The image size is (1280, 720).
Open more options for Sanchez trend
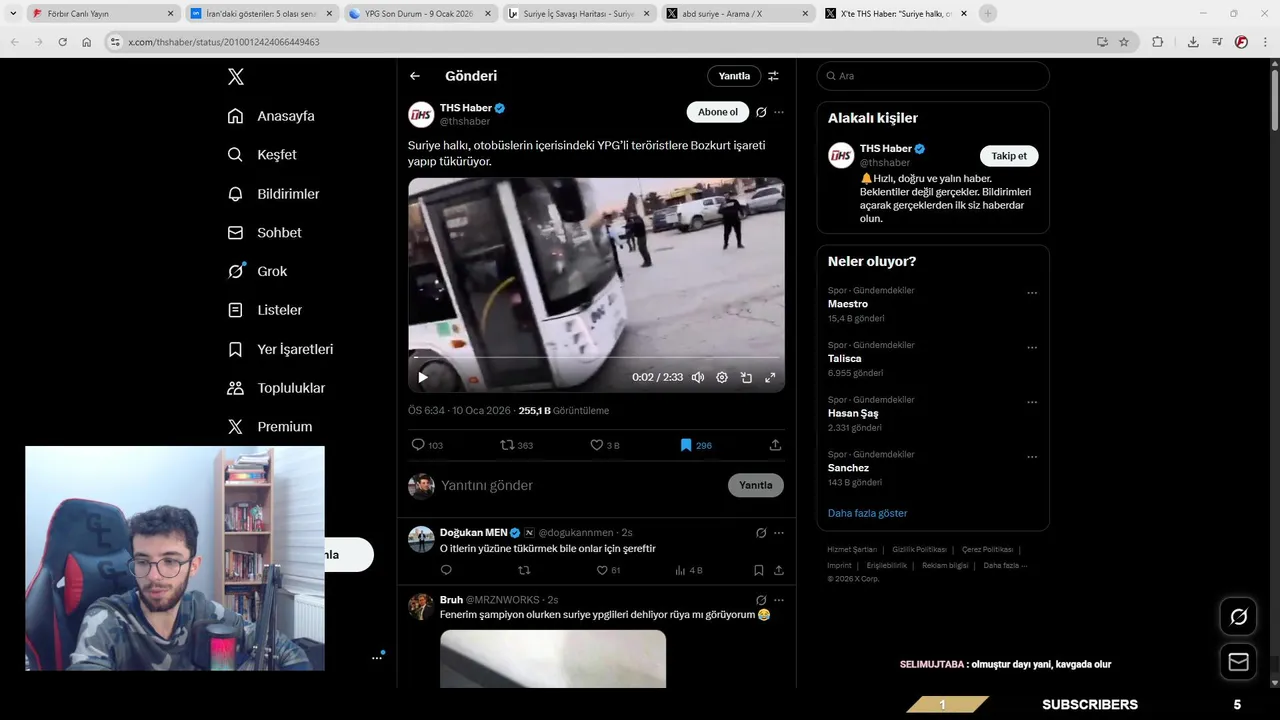click(1032, 457)
